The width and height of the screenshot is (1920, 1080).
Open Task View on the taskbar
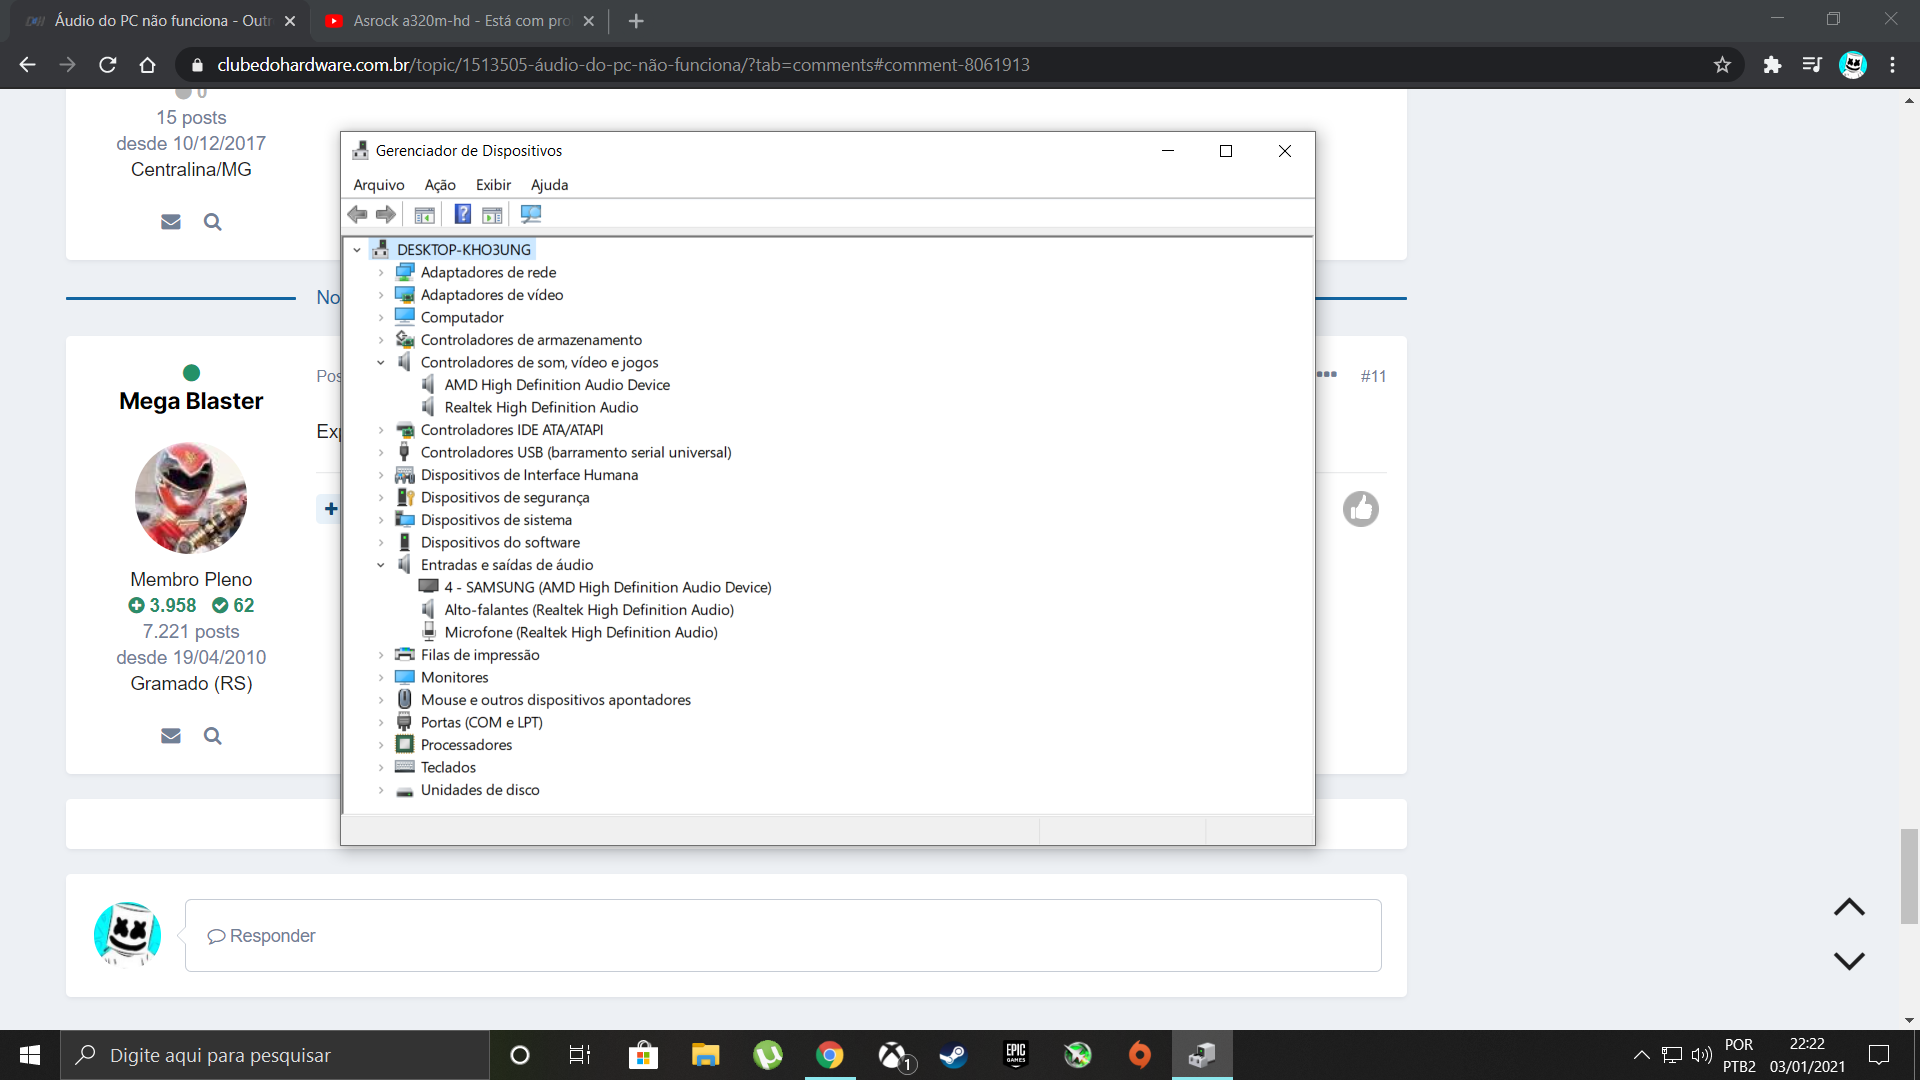(580, 1055)
